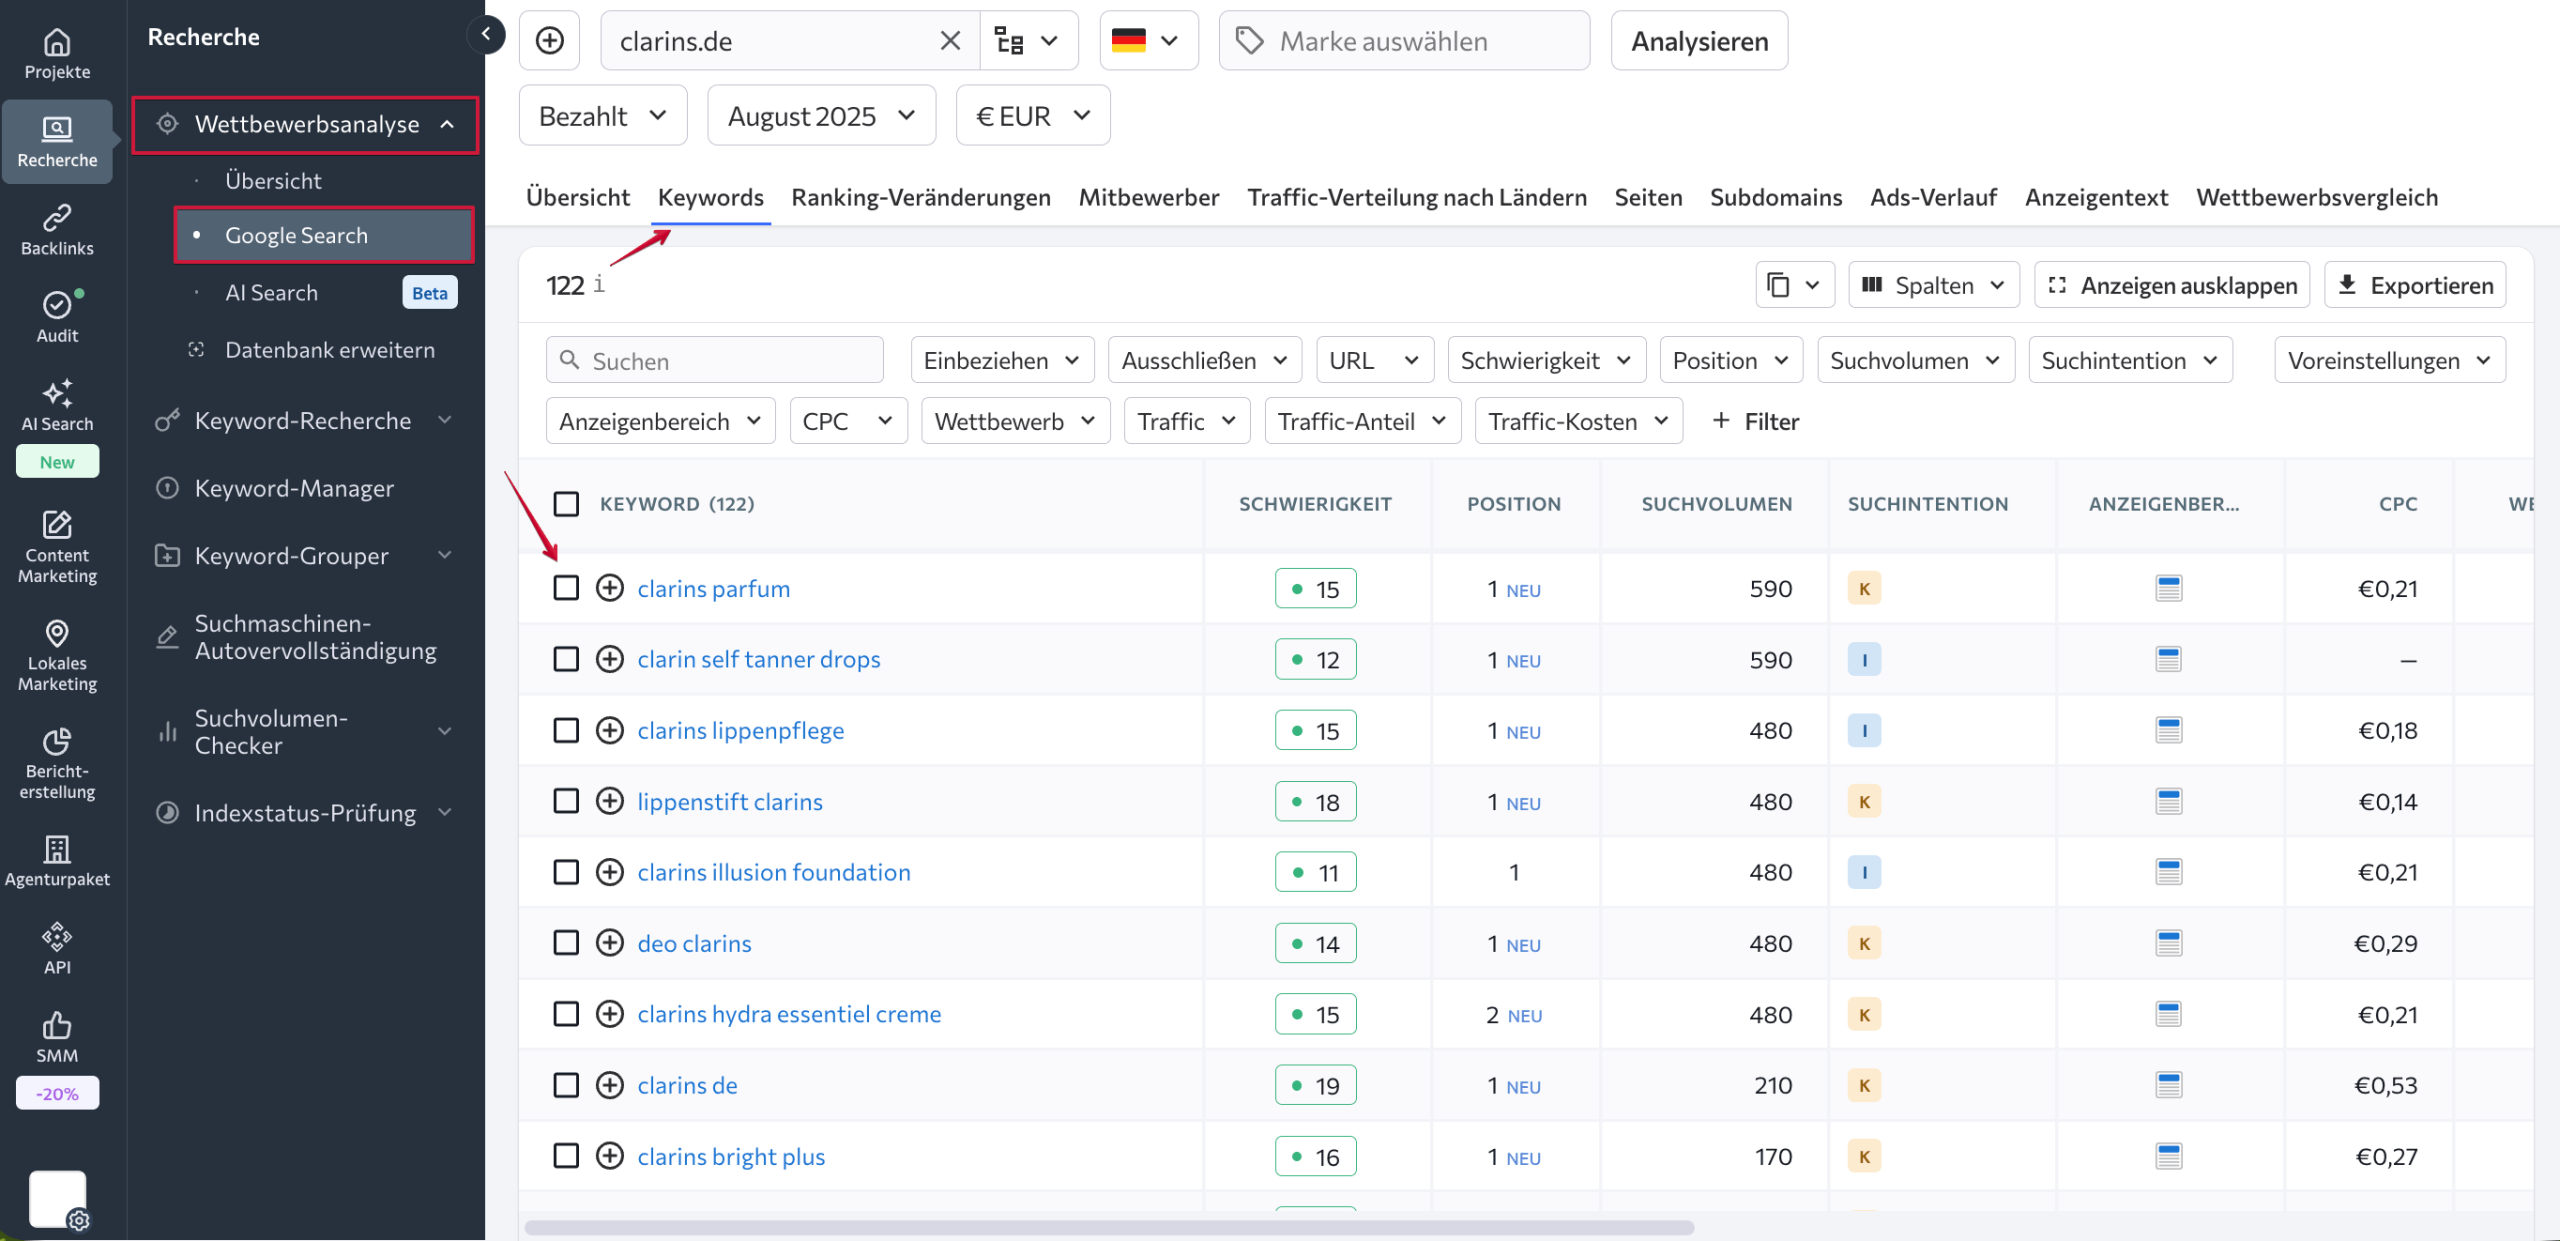The width and height of the screenshot is (2560, 1241).
Task: Click K intent badge for clarins parfum
Action: [1864, 588]
